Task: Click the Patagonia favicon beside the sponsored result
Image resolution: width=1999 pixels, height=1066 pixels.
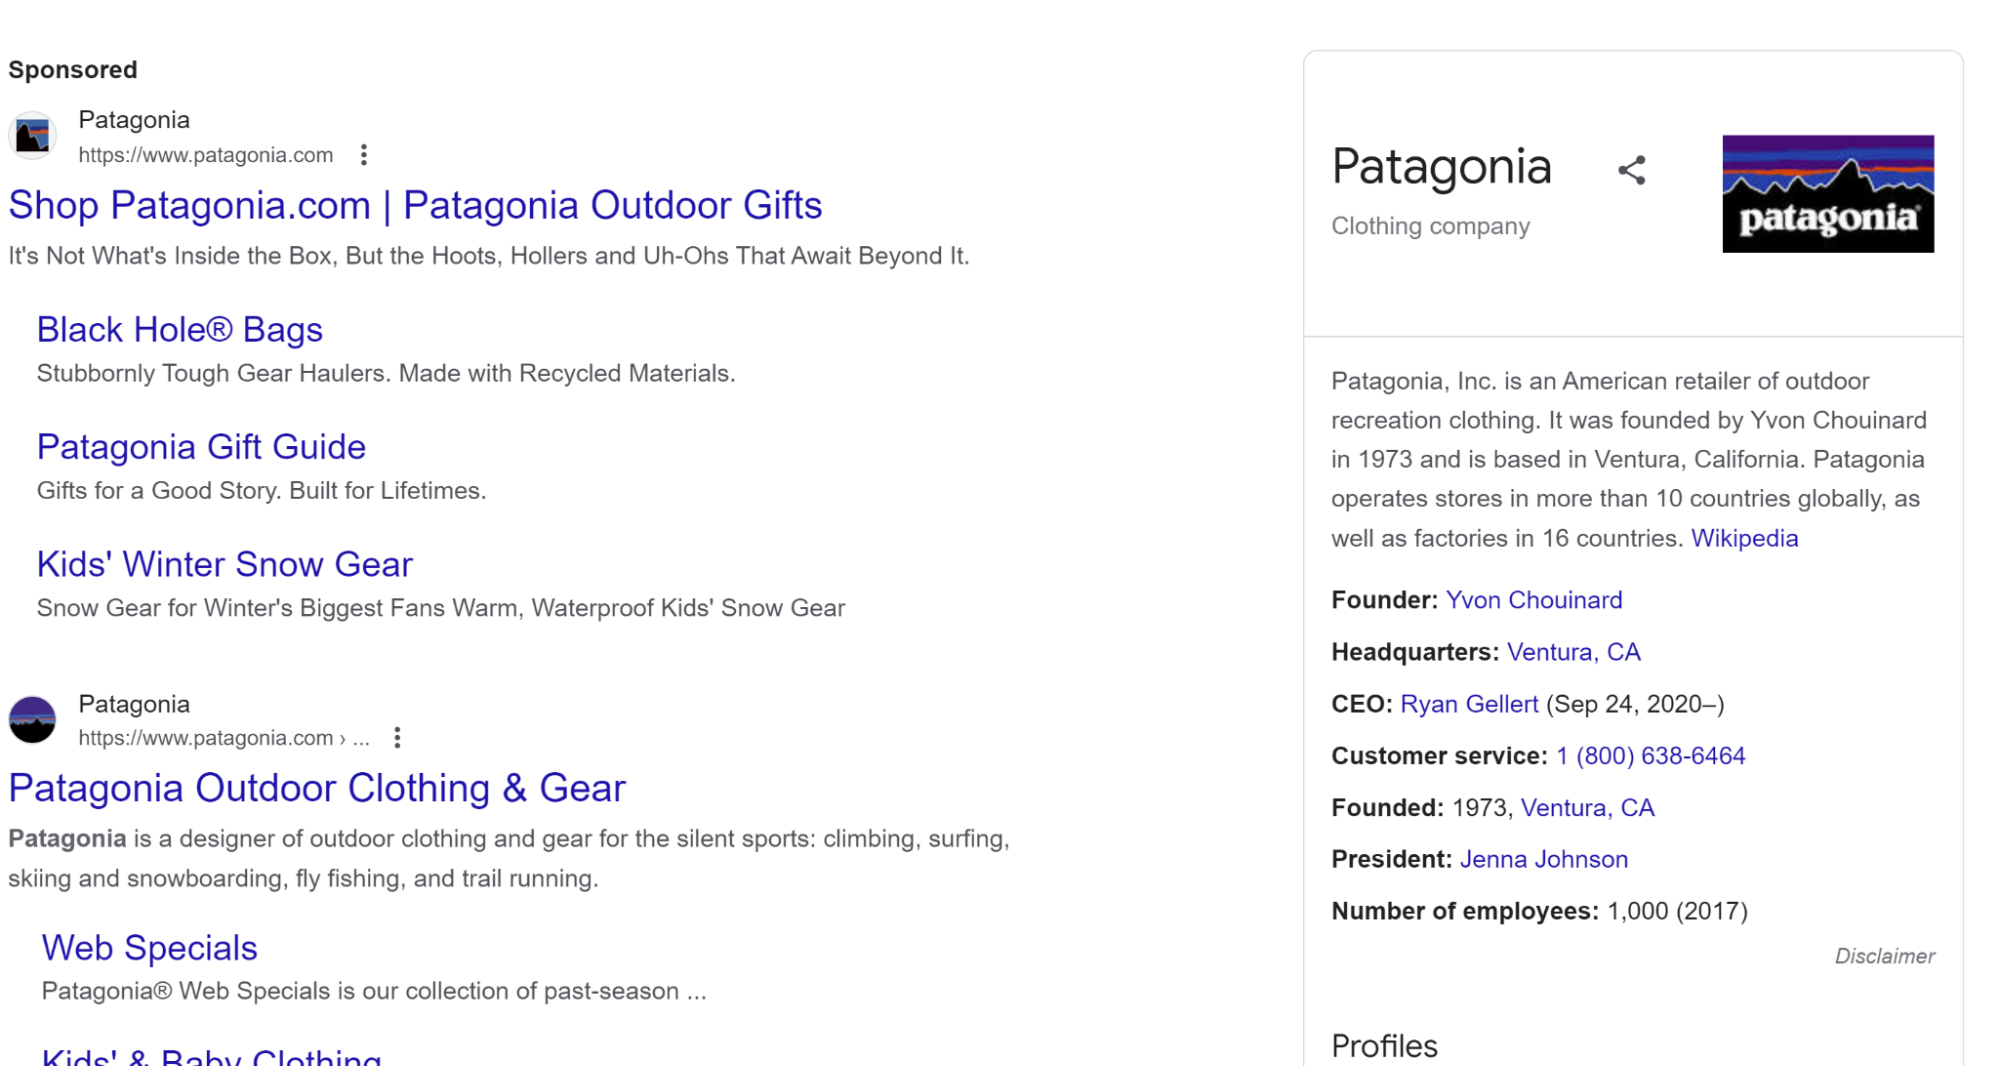Action: coord(33,135)
